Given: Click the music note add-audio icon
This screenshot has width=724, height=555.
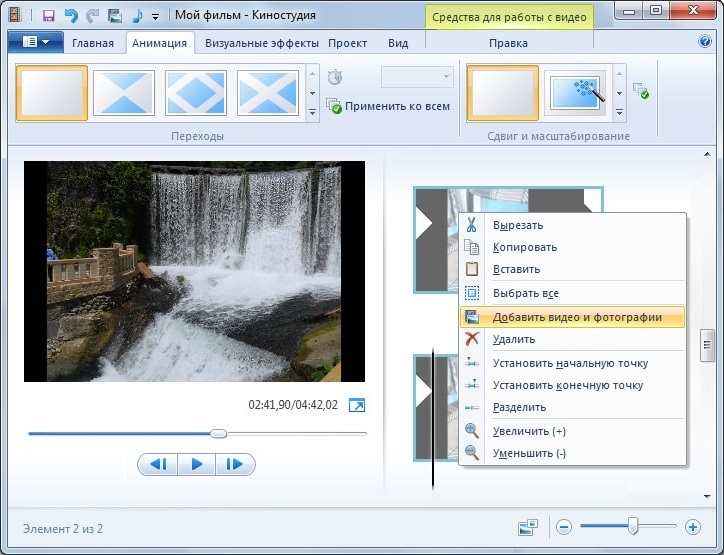Looking at the screenshot, I should (137, 16).
